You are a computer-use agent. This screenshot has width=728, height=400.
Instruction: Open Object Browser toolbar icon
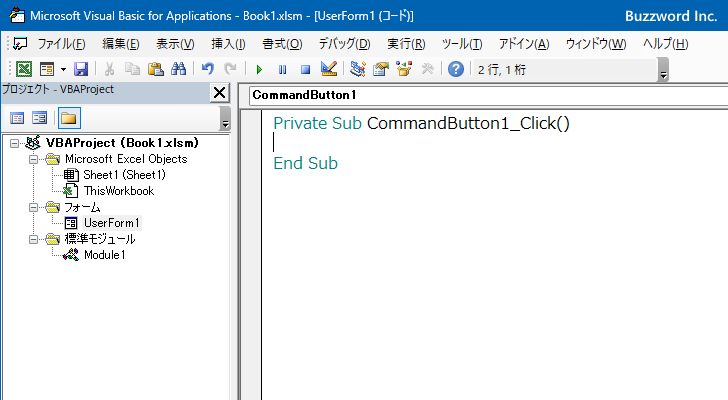[404, 69]
